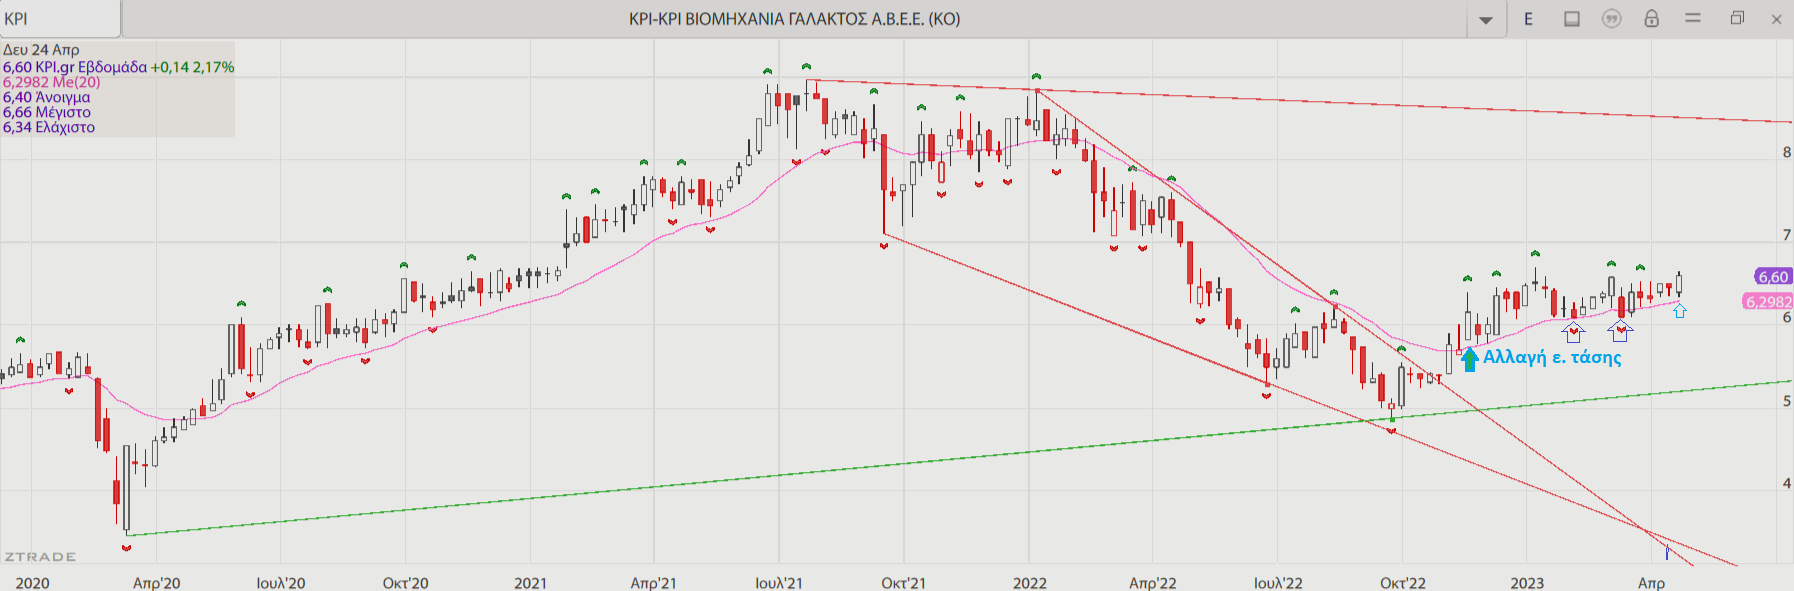1794x591 pixels.
Task: Click the '+0,14 2,17%' weekly change value
Action: 193,67
